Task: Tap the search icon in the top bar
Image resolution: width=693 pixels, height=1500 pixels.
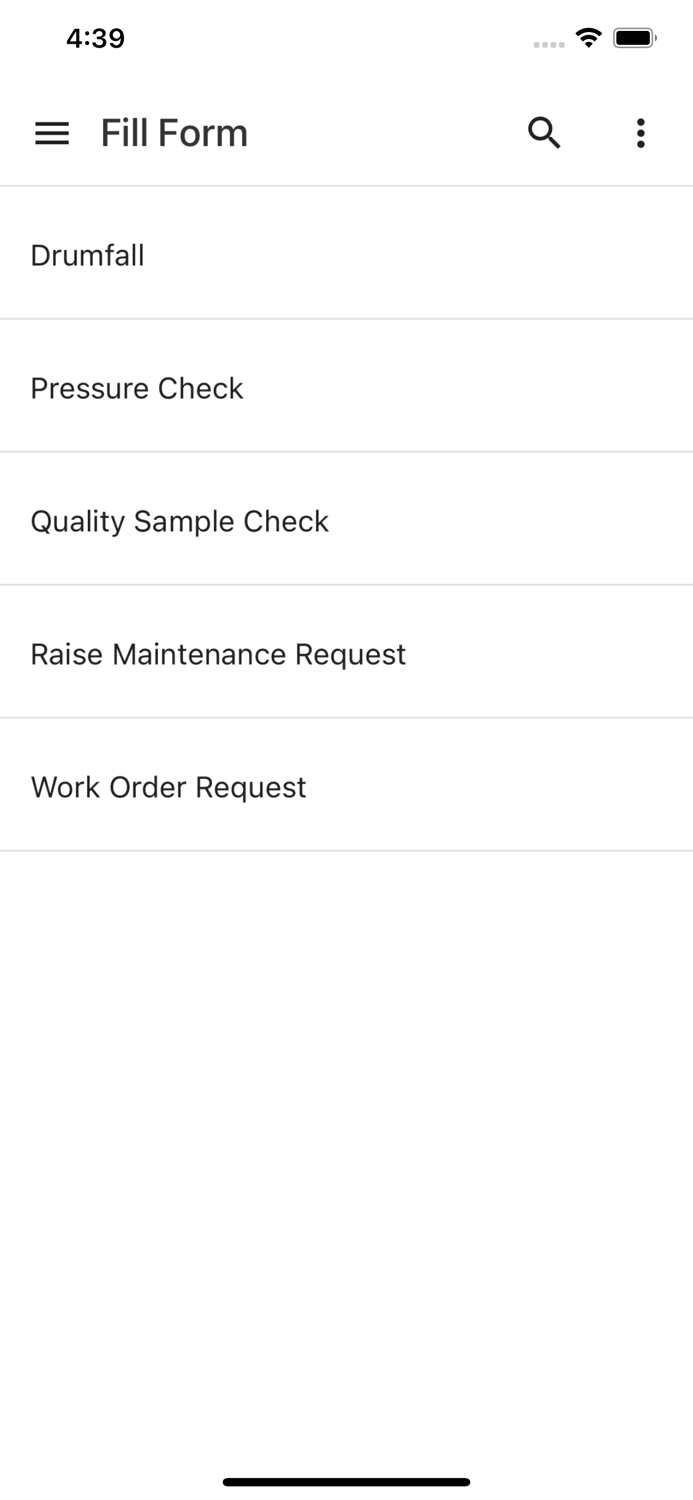Action: [x=544, y=132]
